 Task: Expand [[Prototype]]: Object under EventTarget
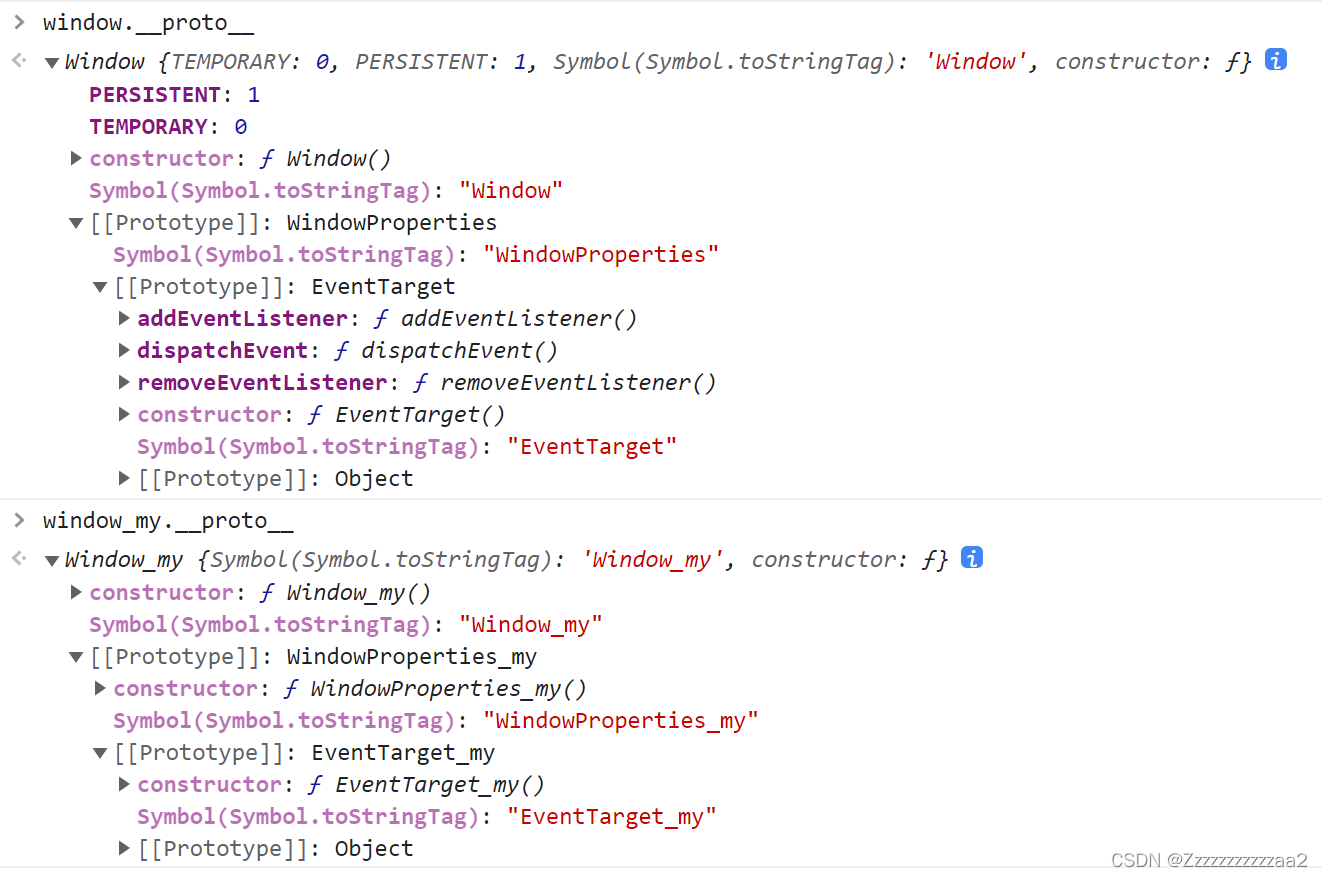pyautogui.click(x=124, y=478)
